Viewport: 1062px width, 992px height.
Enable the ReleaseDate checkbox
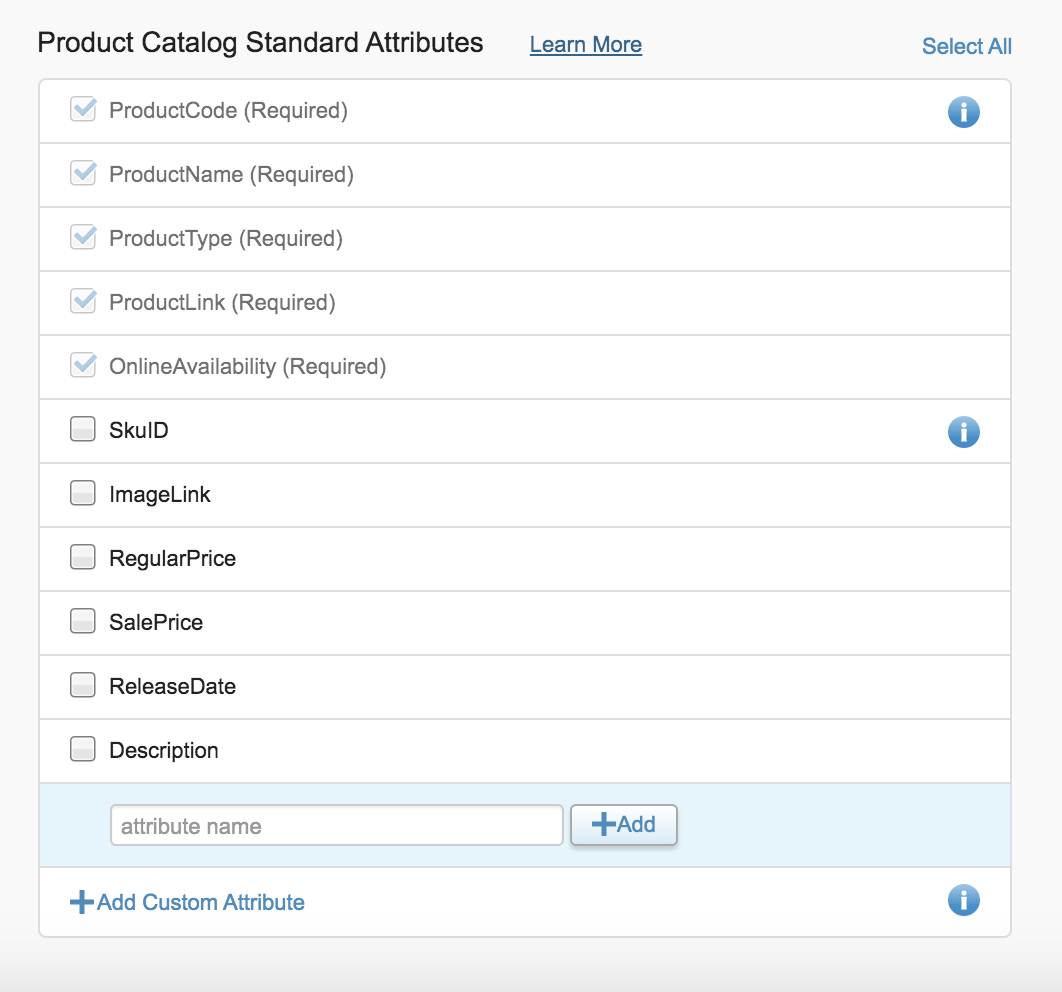pyautogui.click(x=83, y=686)
